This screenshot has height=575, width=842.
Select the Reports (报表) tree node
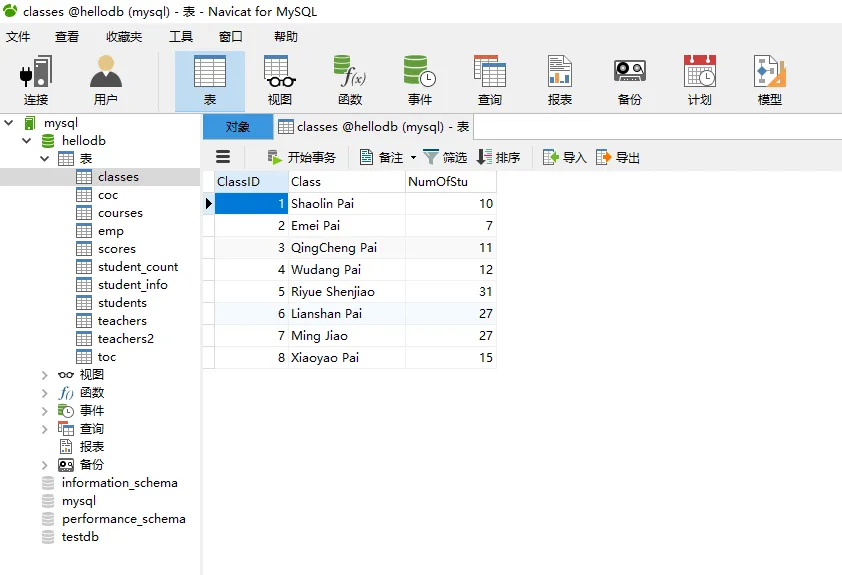click(91, 447)
